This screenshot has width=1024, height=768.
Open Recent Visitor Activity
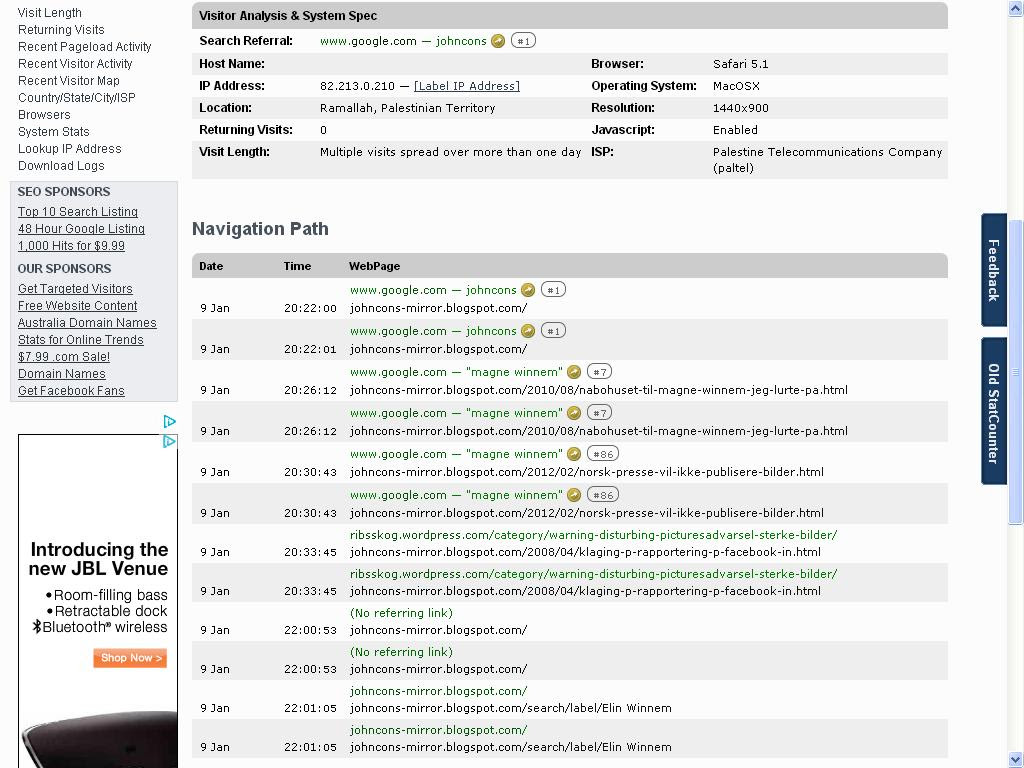pos(75,63)
